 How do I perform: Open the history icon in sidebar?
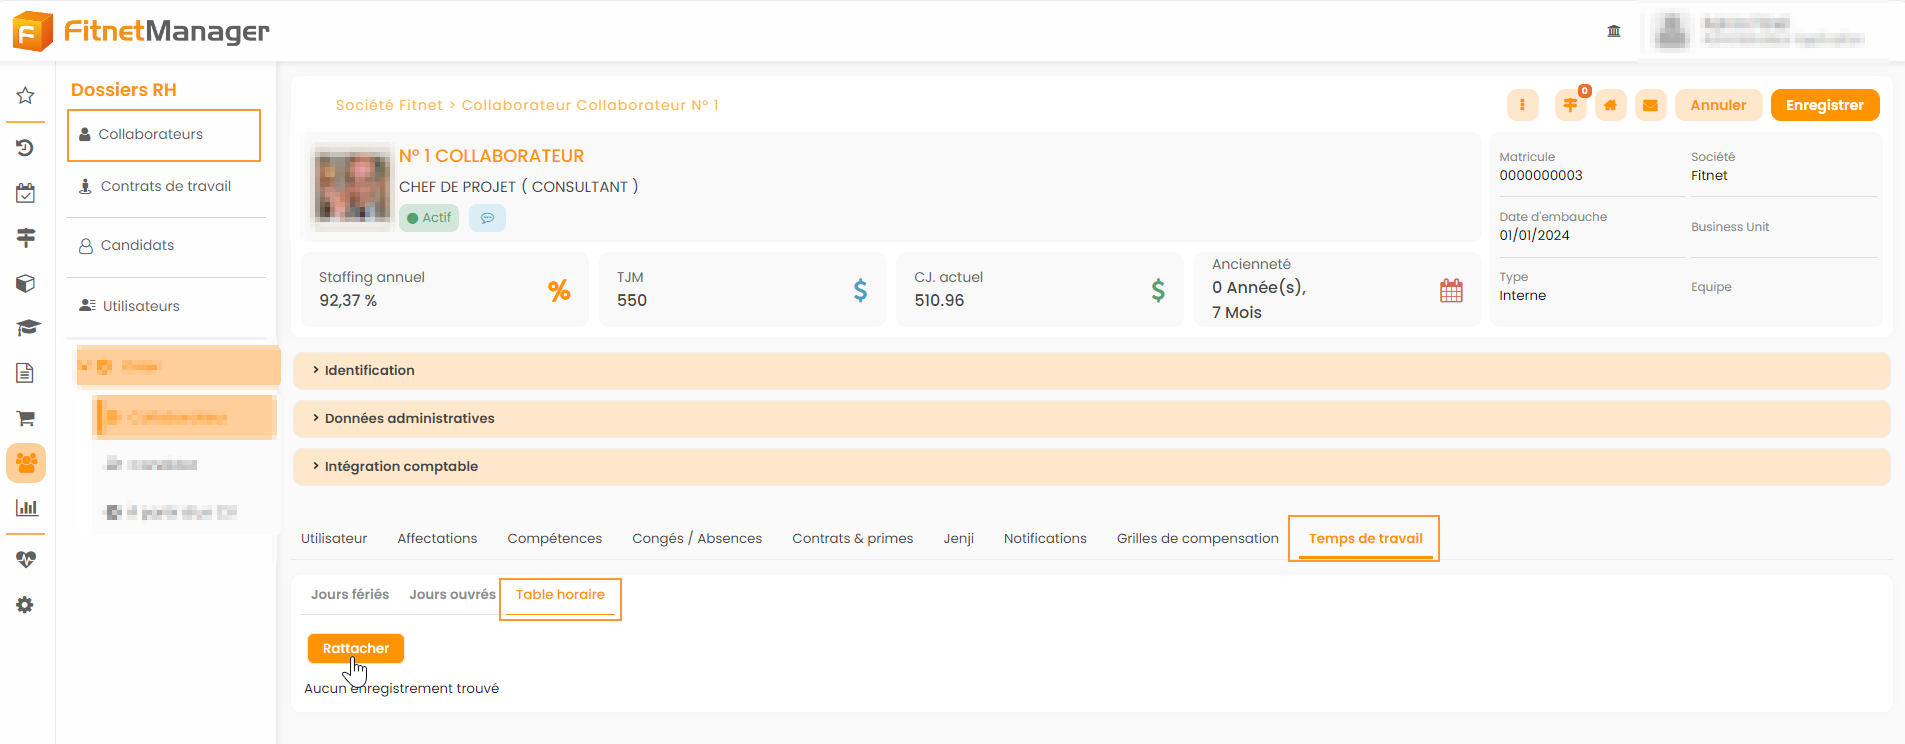(26, 148)
